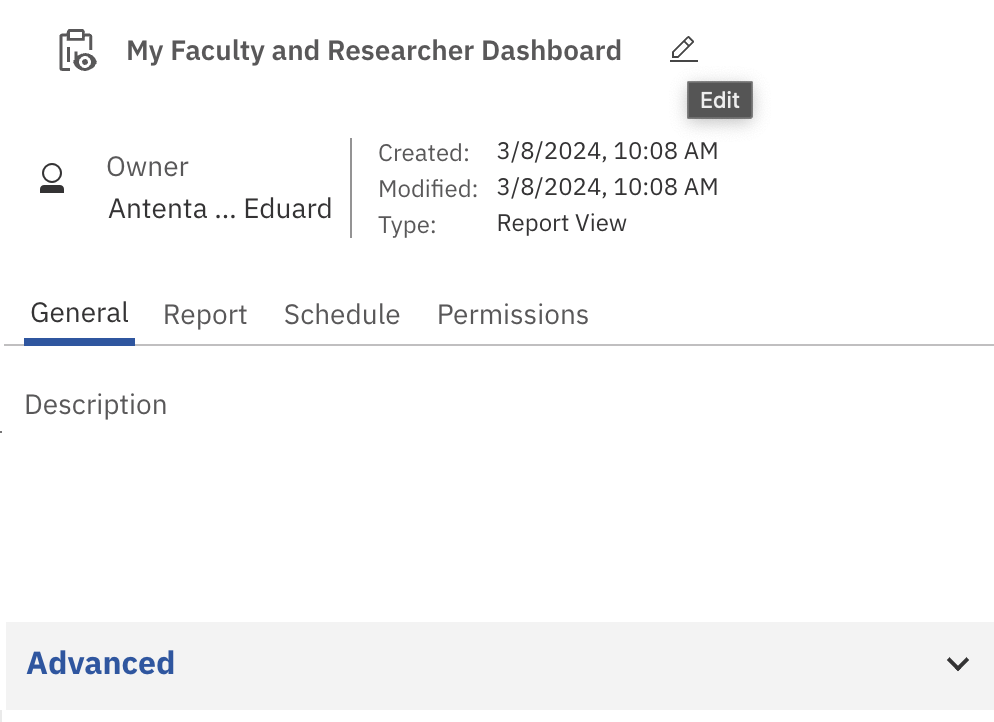
Task: Click the pencil Edit icon beside title
Action: [x=683, y=49]
